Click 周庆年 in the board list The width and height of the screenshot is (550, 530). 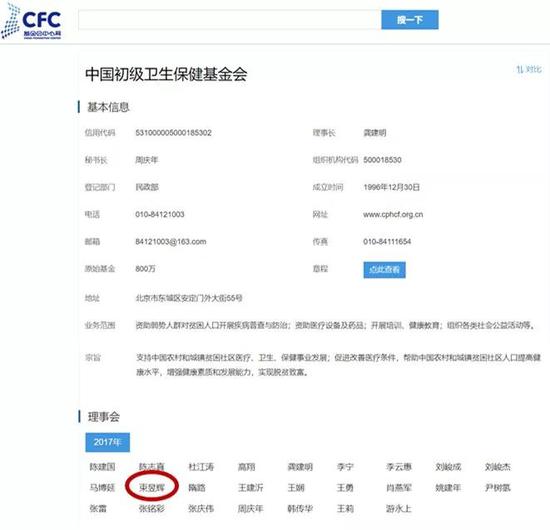[x=250, y=508]
